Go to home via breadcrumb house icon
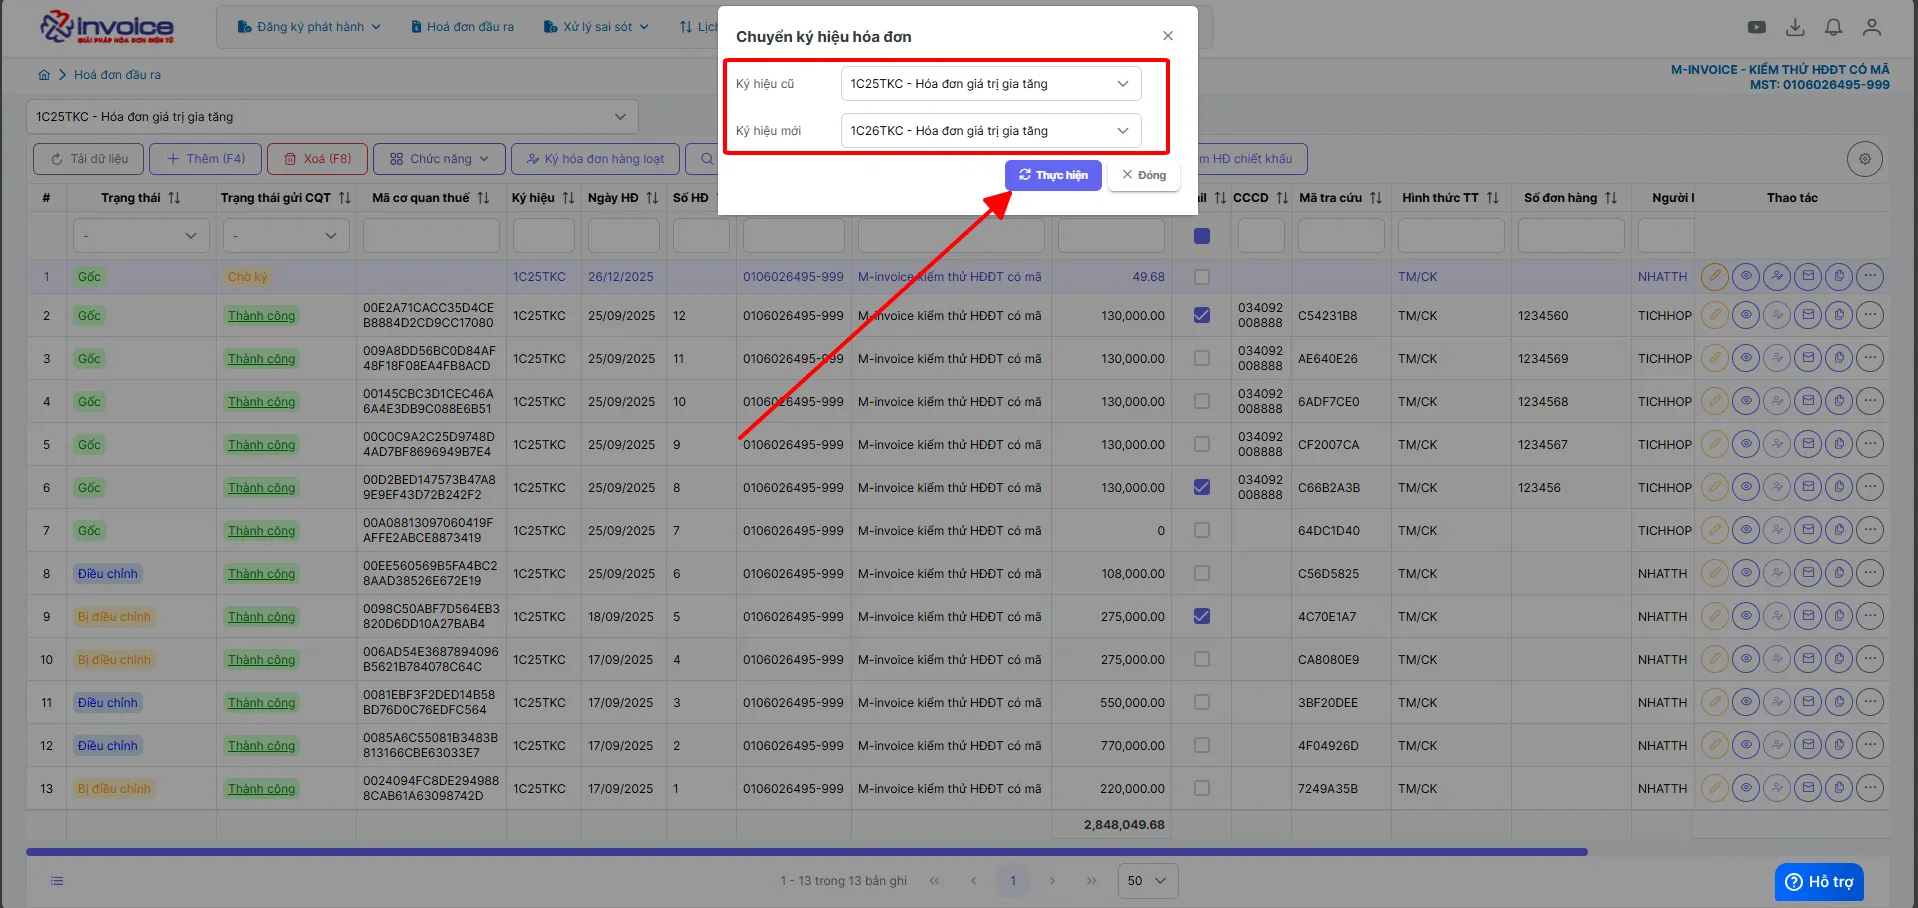Viewport: 1918px width, 908px height. [x=44, y=75]
